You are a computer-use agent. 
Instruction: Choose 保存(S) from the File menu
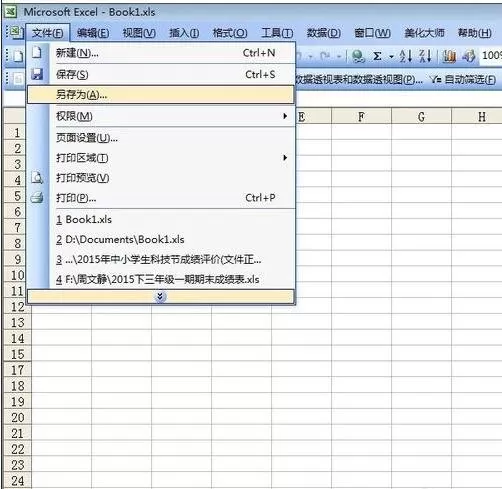[x=161, y=74]
